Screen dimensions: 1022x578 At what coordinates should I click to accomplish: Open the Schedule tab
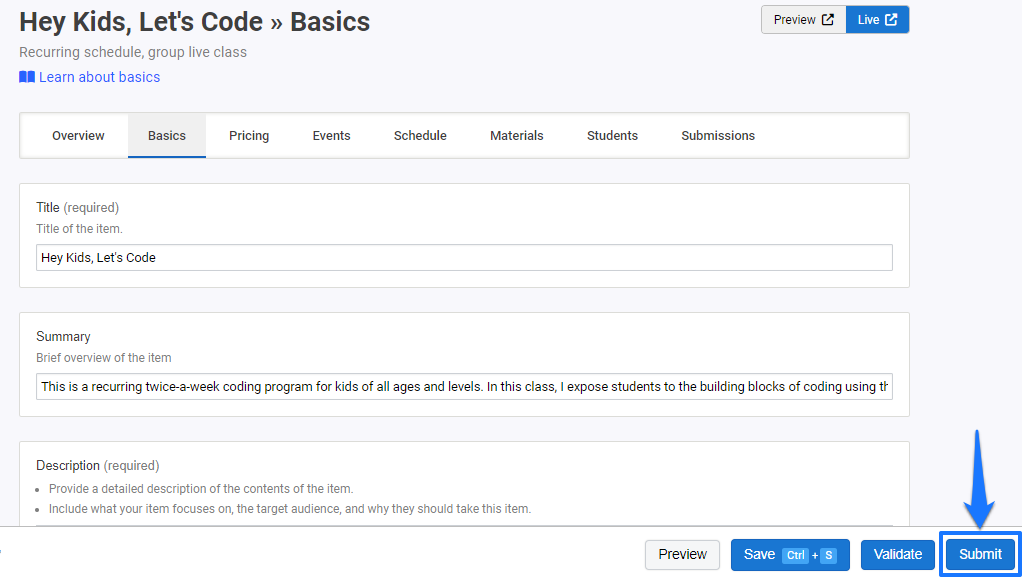click(x=420, y=136)
